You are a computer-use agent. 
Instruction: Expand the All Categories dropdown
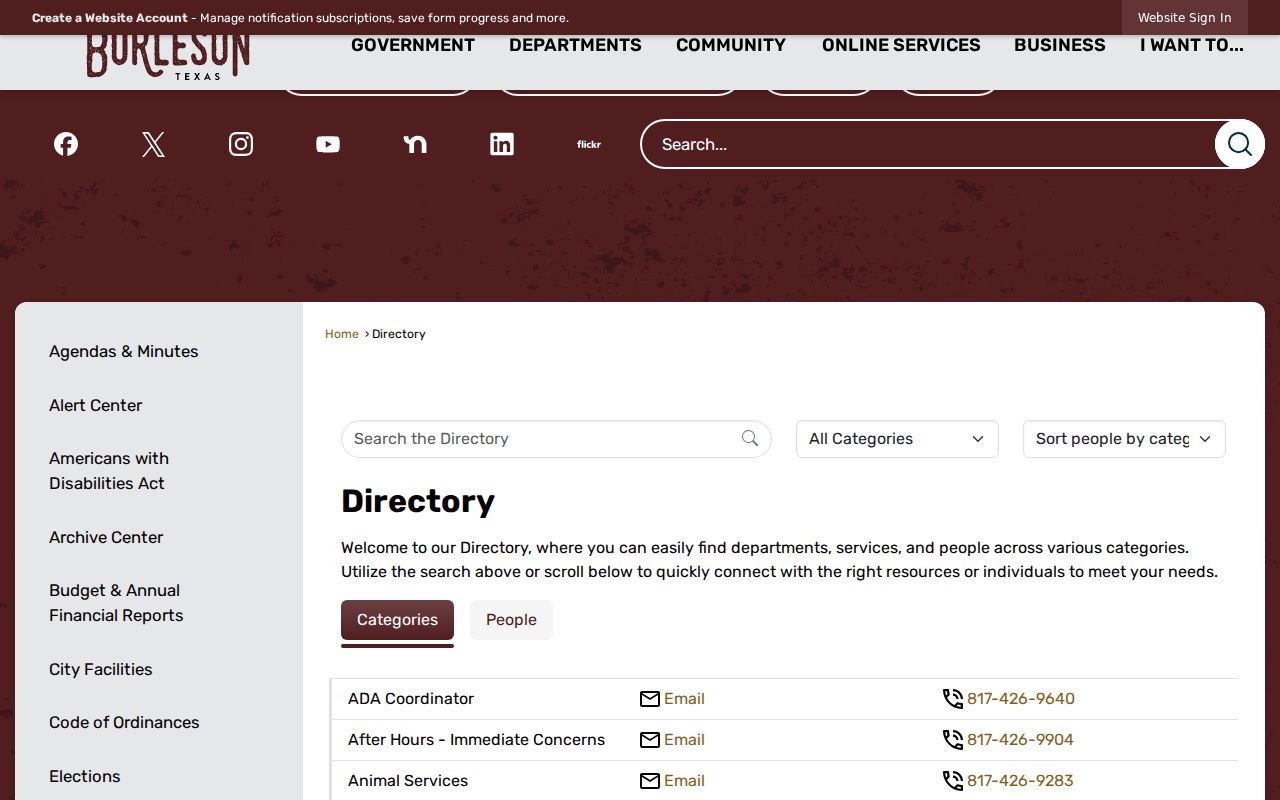(897, 439)
